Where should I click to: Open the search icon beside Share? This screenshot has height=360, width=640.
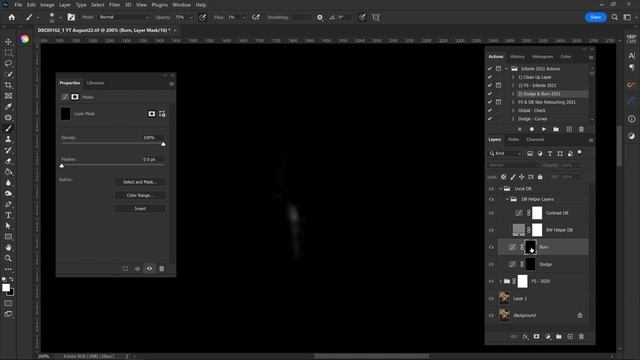pos(614,17)
